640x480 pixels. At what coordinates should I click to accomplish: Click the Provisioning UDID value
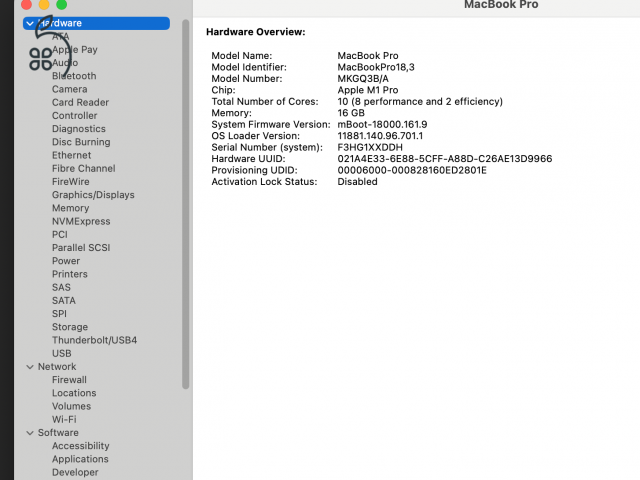[412, 170]
